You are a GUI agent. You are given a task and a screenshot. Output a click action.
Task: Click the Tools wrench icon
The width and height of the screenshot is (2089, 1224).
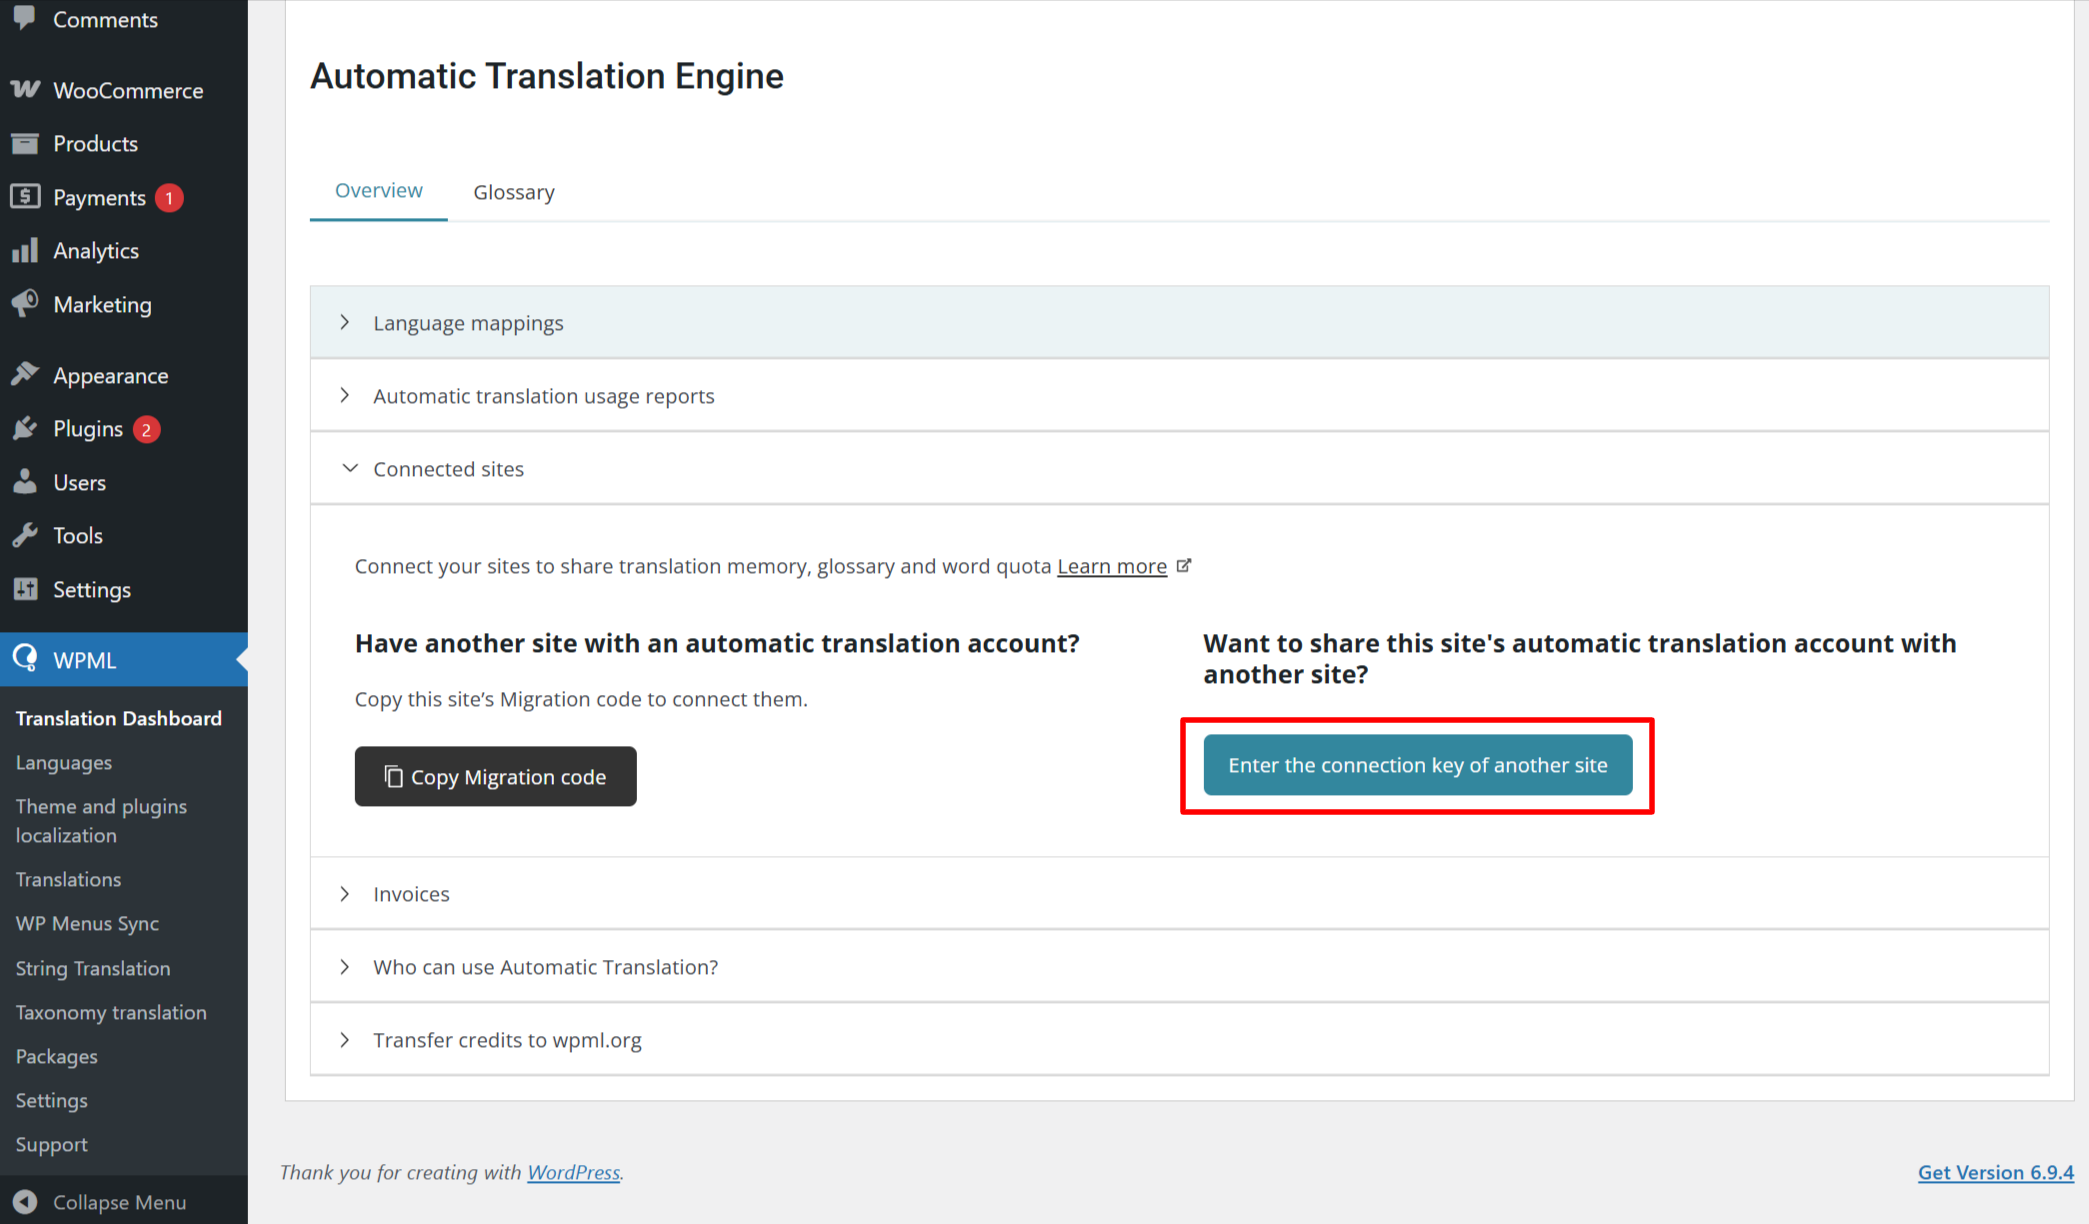(25, 535)
